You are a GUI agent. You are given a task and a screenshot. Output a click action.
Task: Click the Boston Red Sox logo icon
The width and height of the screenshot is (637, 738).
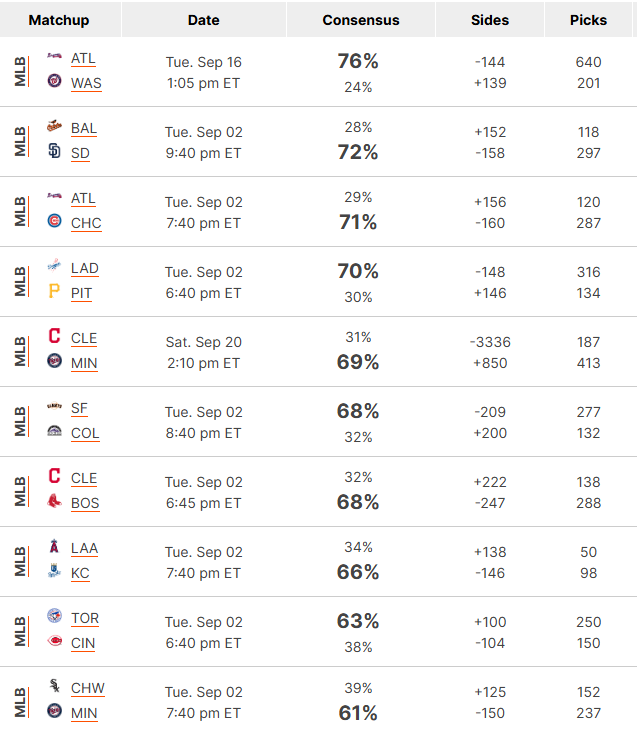coord(54,501)
